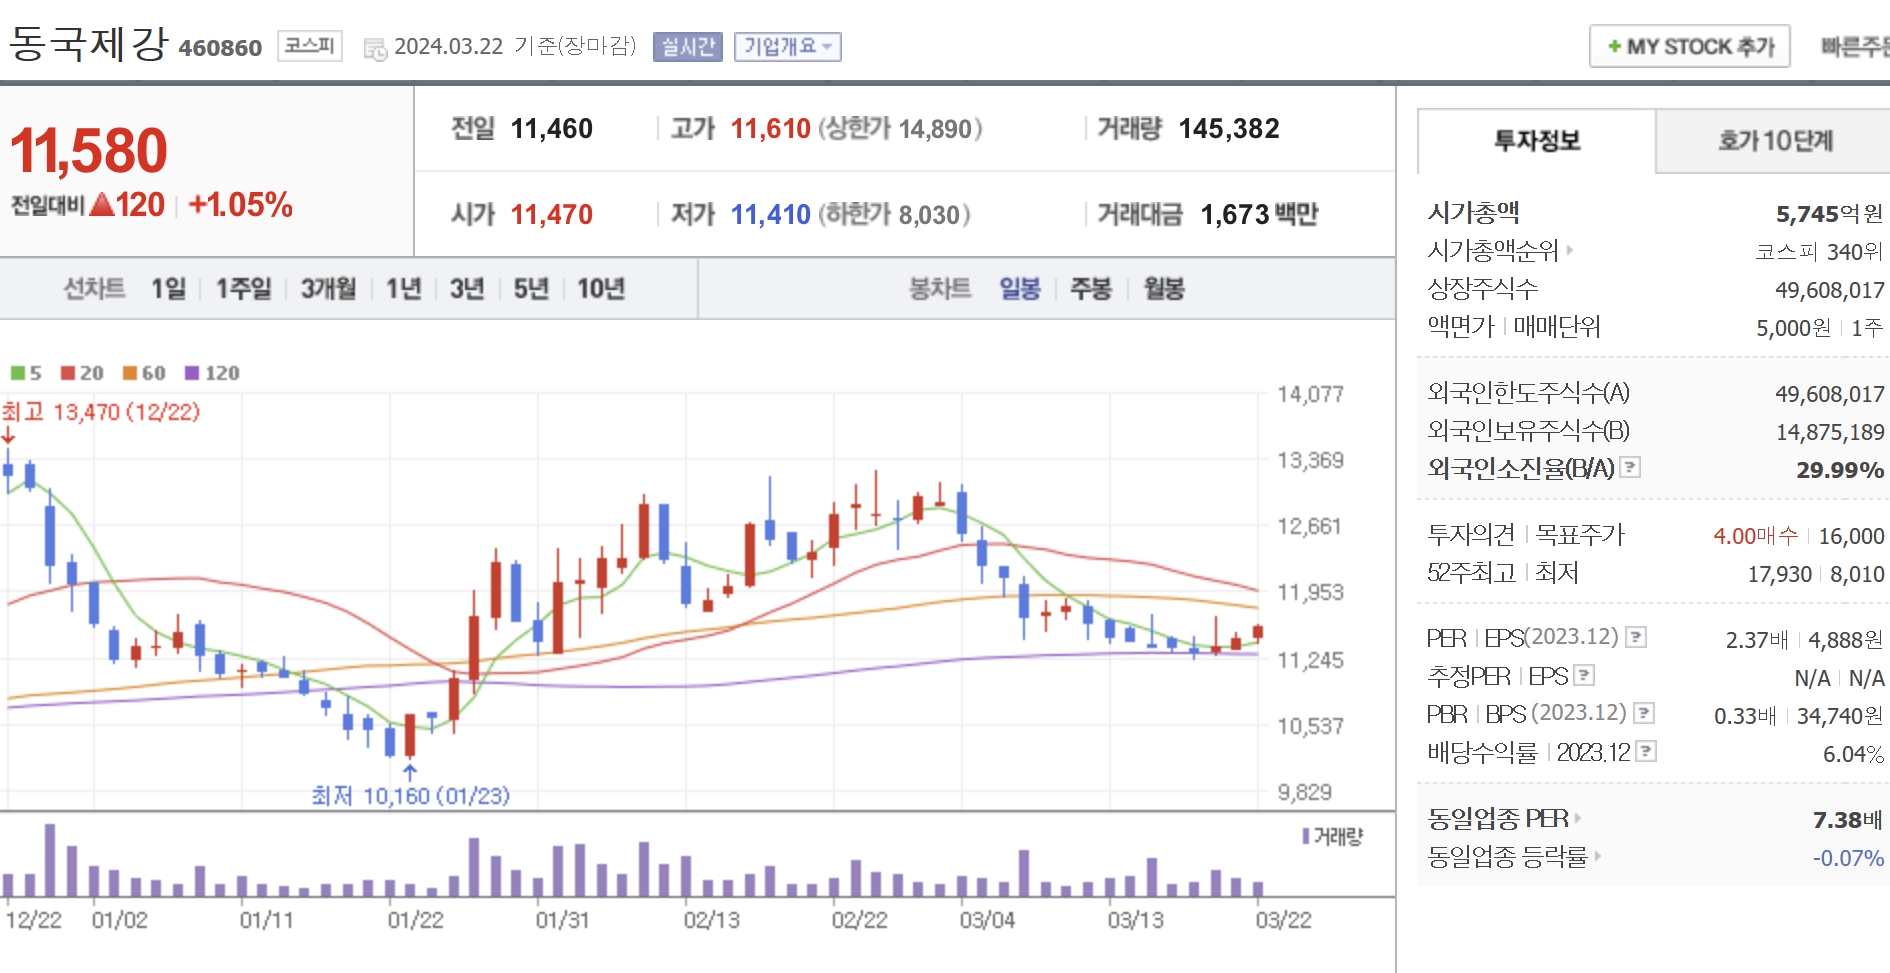Open the help icon next to PER EPS(2023.12)
1890x973 pixels.
1636,637
